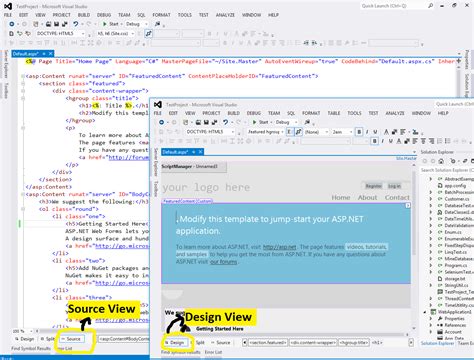Click the Undo icon in back window toolbar
This screenshot has height=360, width=474.
point(76,24)
